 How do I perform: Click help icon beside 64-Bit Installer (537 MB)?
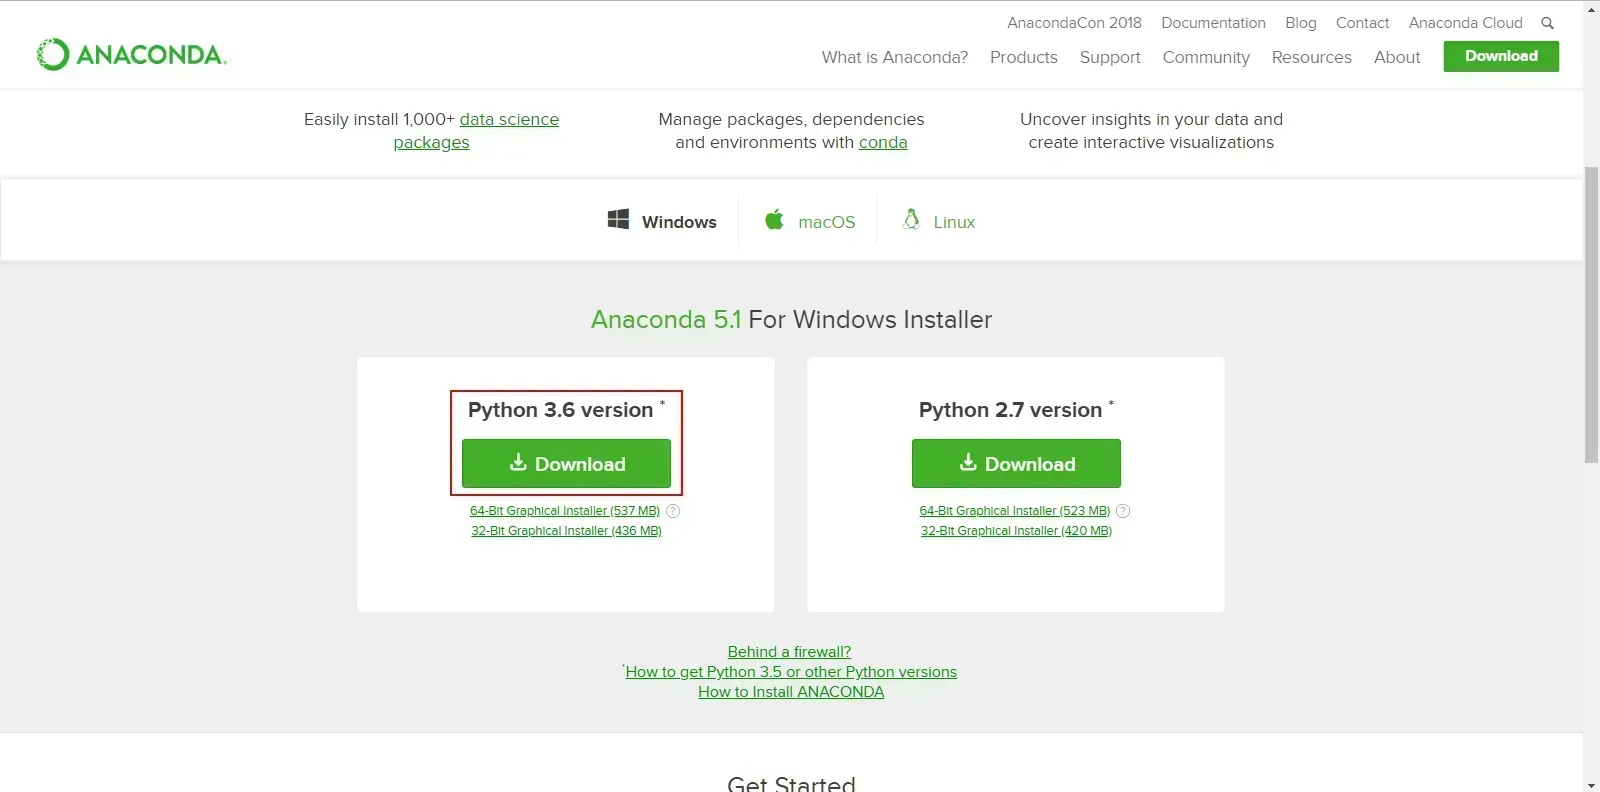click(x=673, y=511)
